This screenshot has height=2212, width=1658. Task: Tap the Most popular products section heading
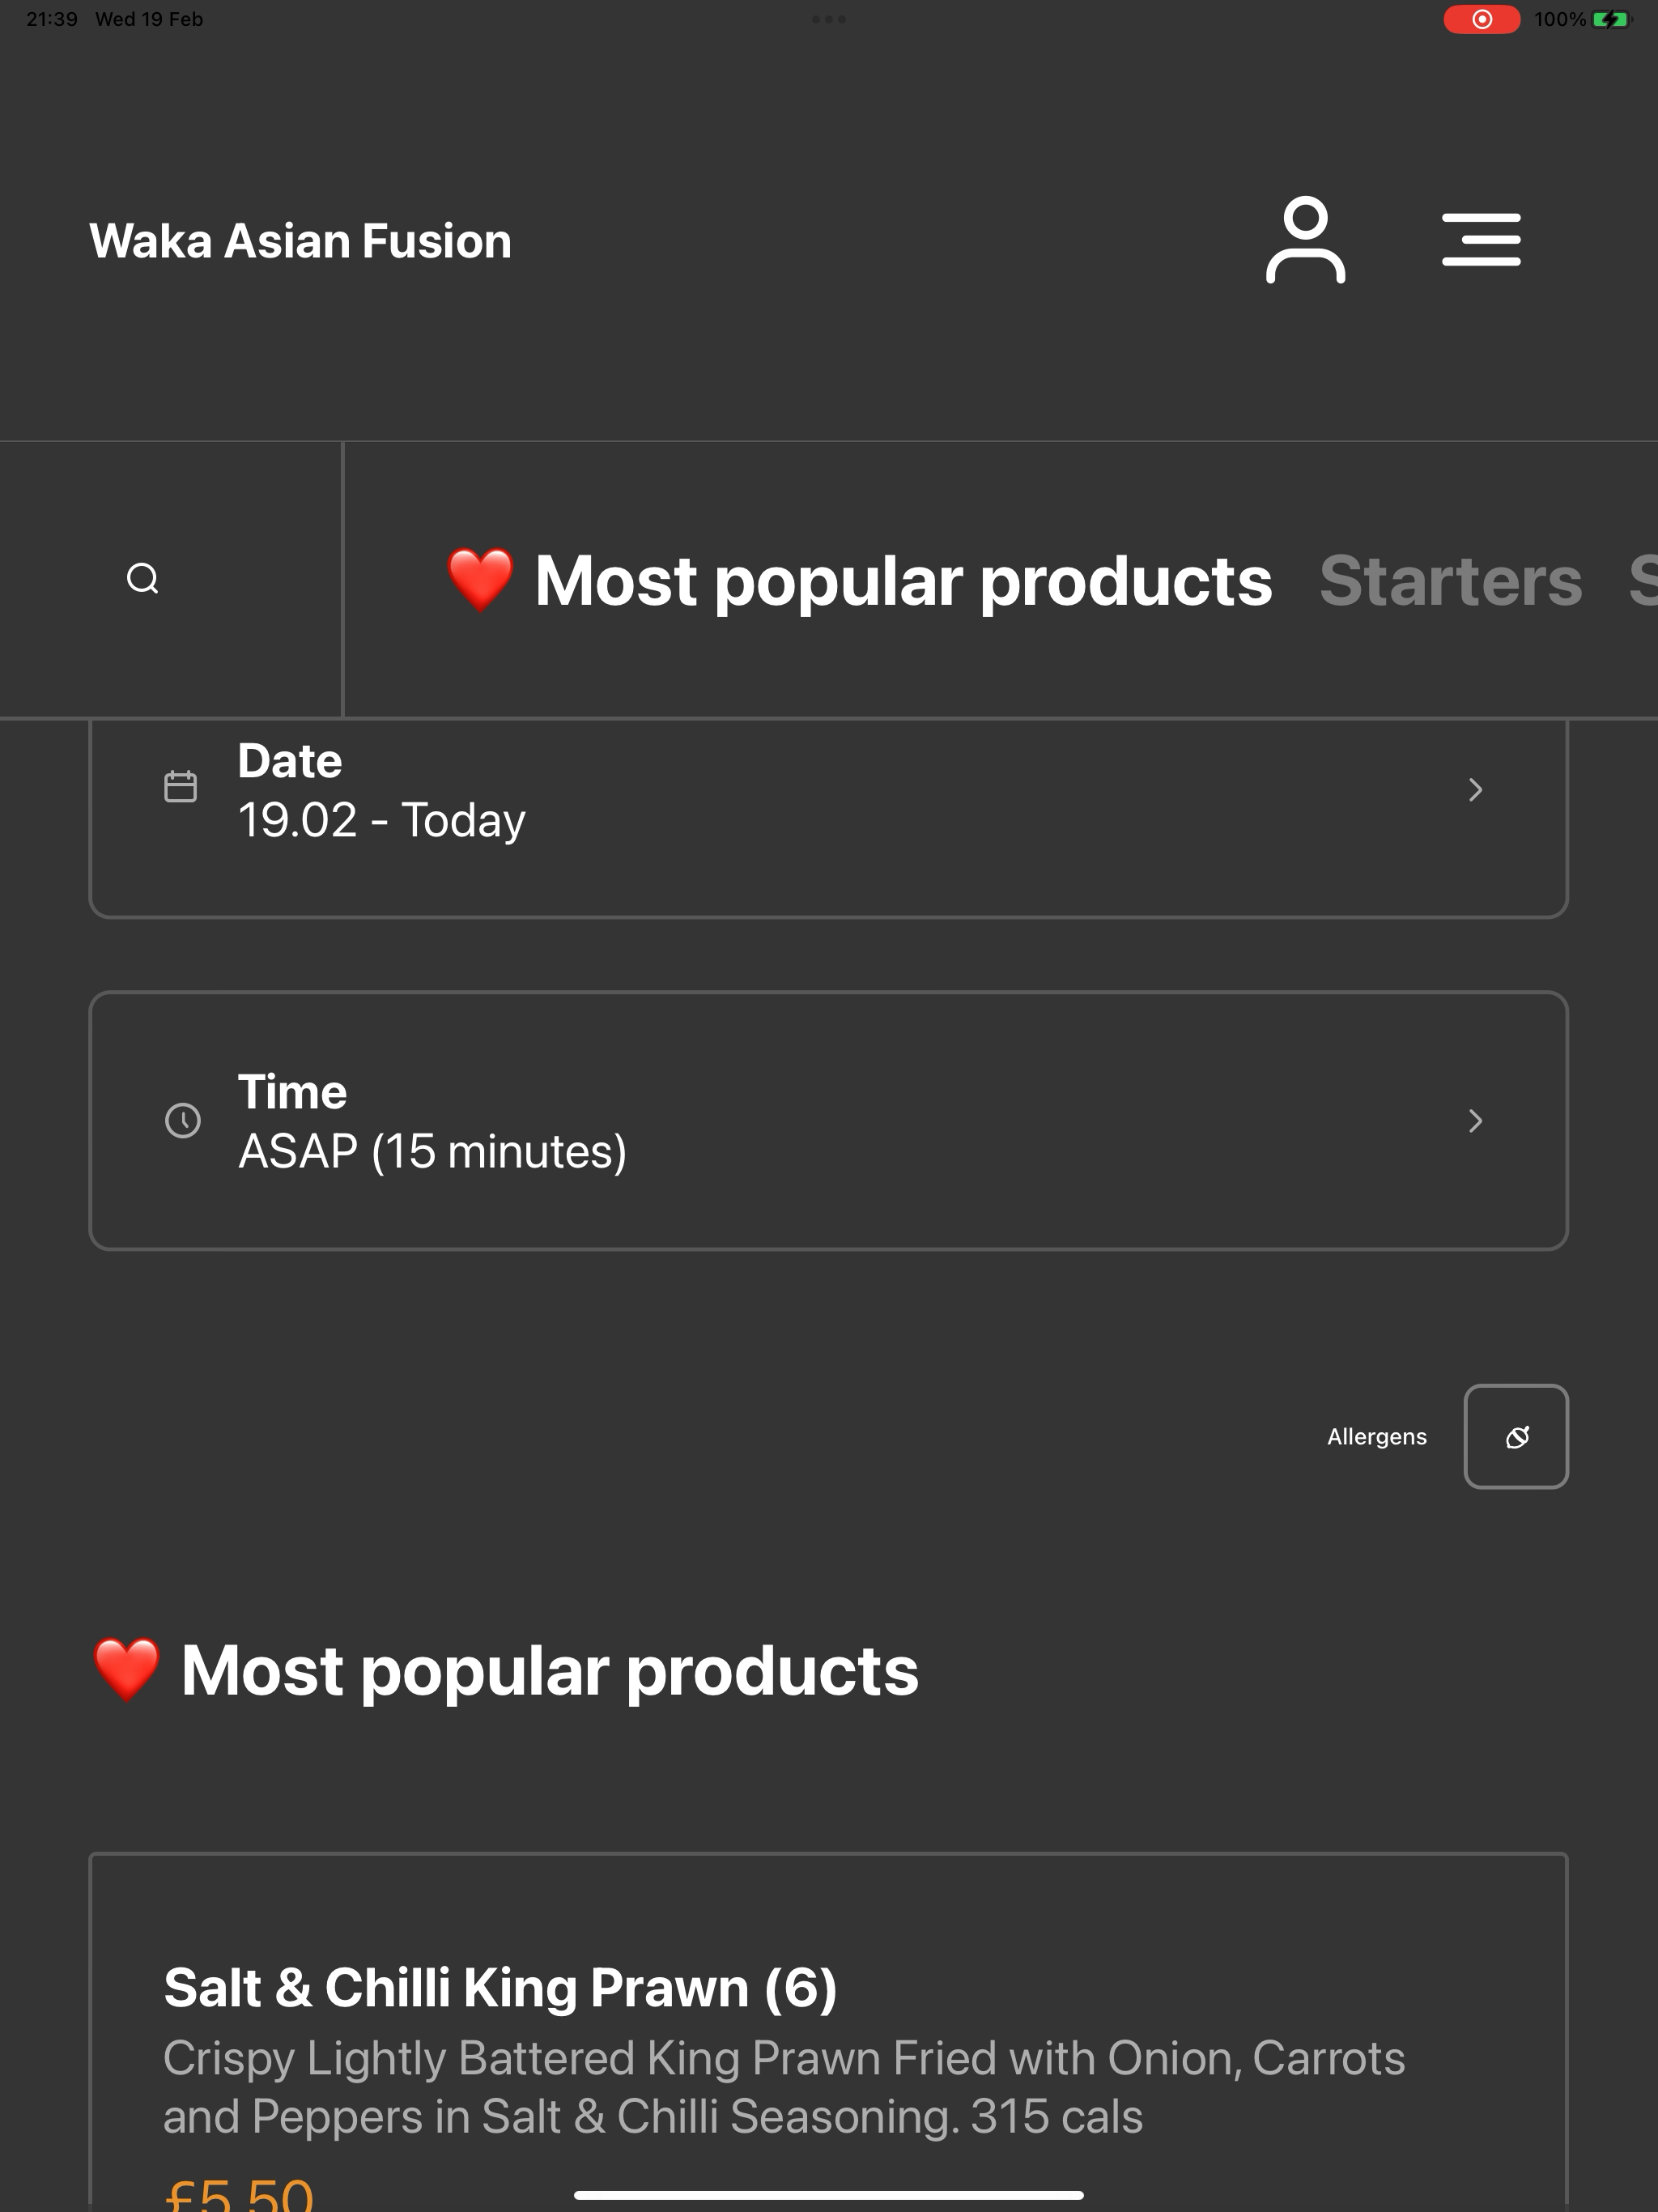click(505, 1670)
